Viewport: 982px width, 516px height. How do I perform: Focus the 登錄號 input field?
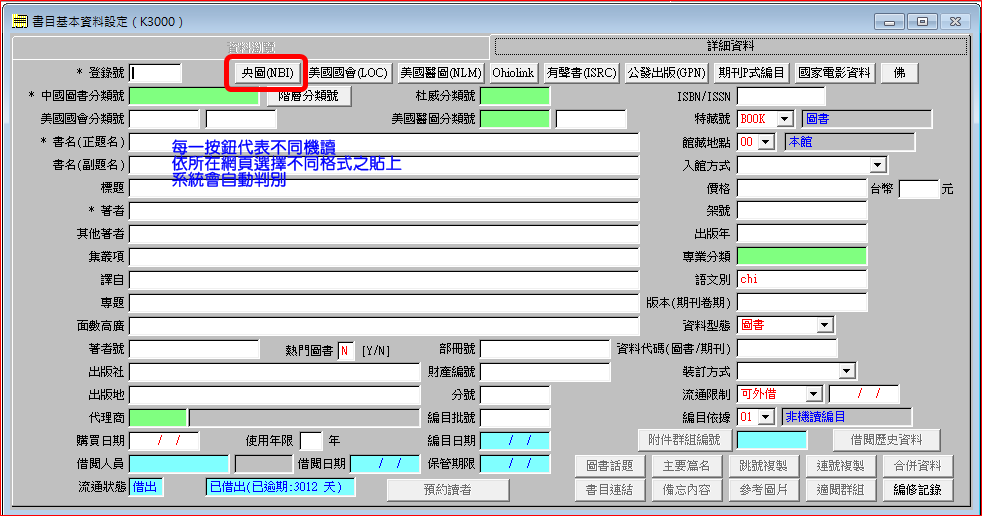coord(156,73)
